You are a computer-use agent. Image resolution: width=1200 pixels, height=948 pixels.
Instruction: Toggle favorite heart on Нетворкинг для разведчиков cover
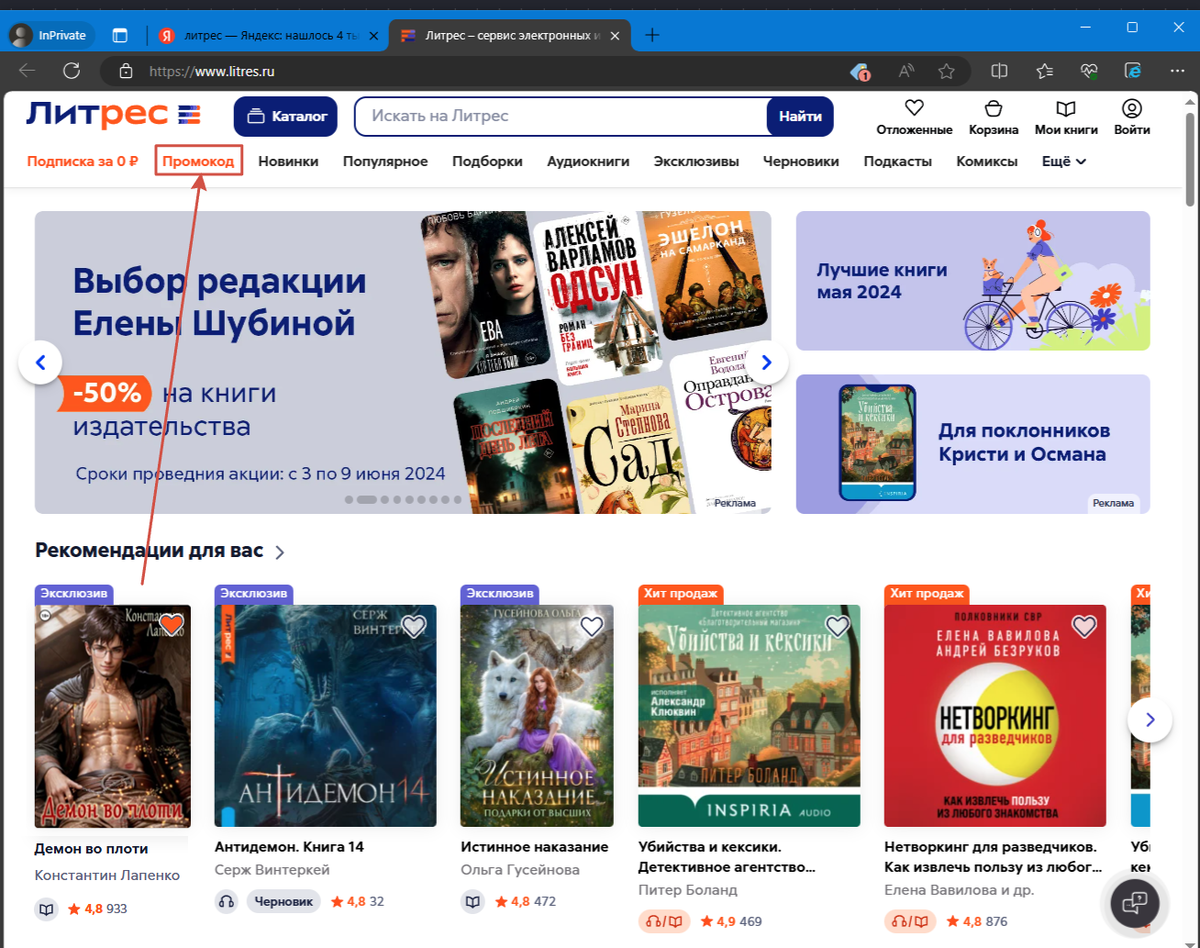coord(1084,626)
